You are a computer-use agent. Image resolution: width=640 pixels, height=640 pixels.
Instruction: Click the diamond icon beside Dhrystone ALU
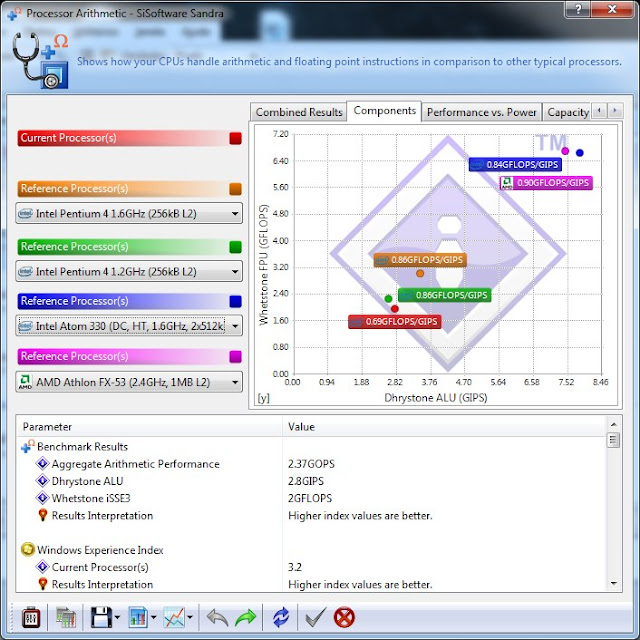[x=42, y=480]
